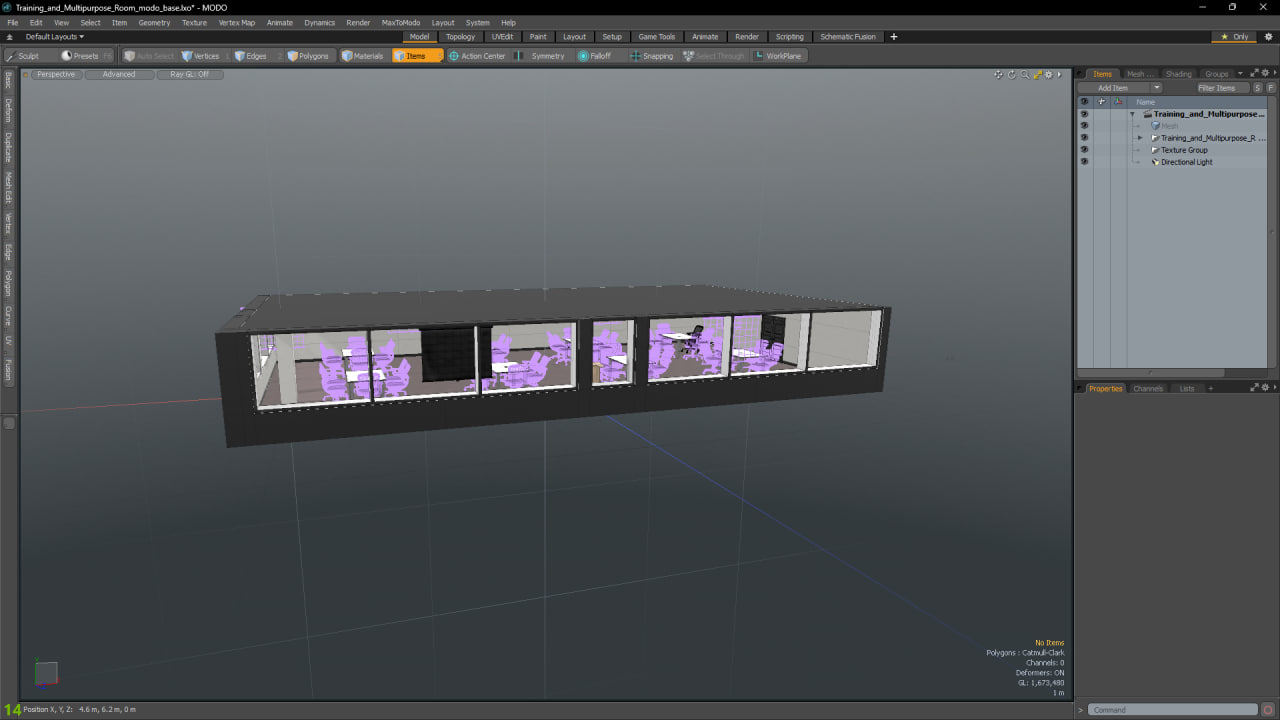The image size is (1280, 720).
Task: Toggle Snapping
Action: (x=652, y=56)
